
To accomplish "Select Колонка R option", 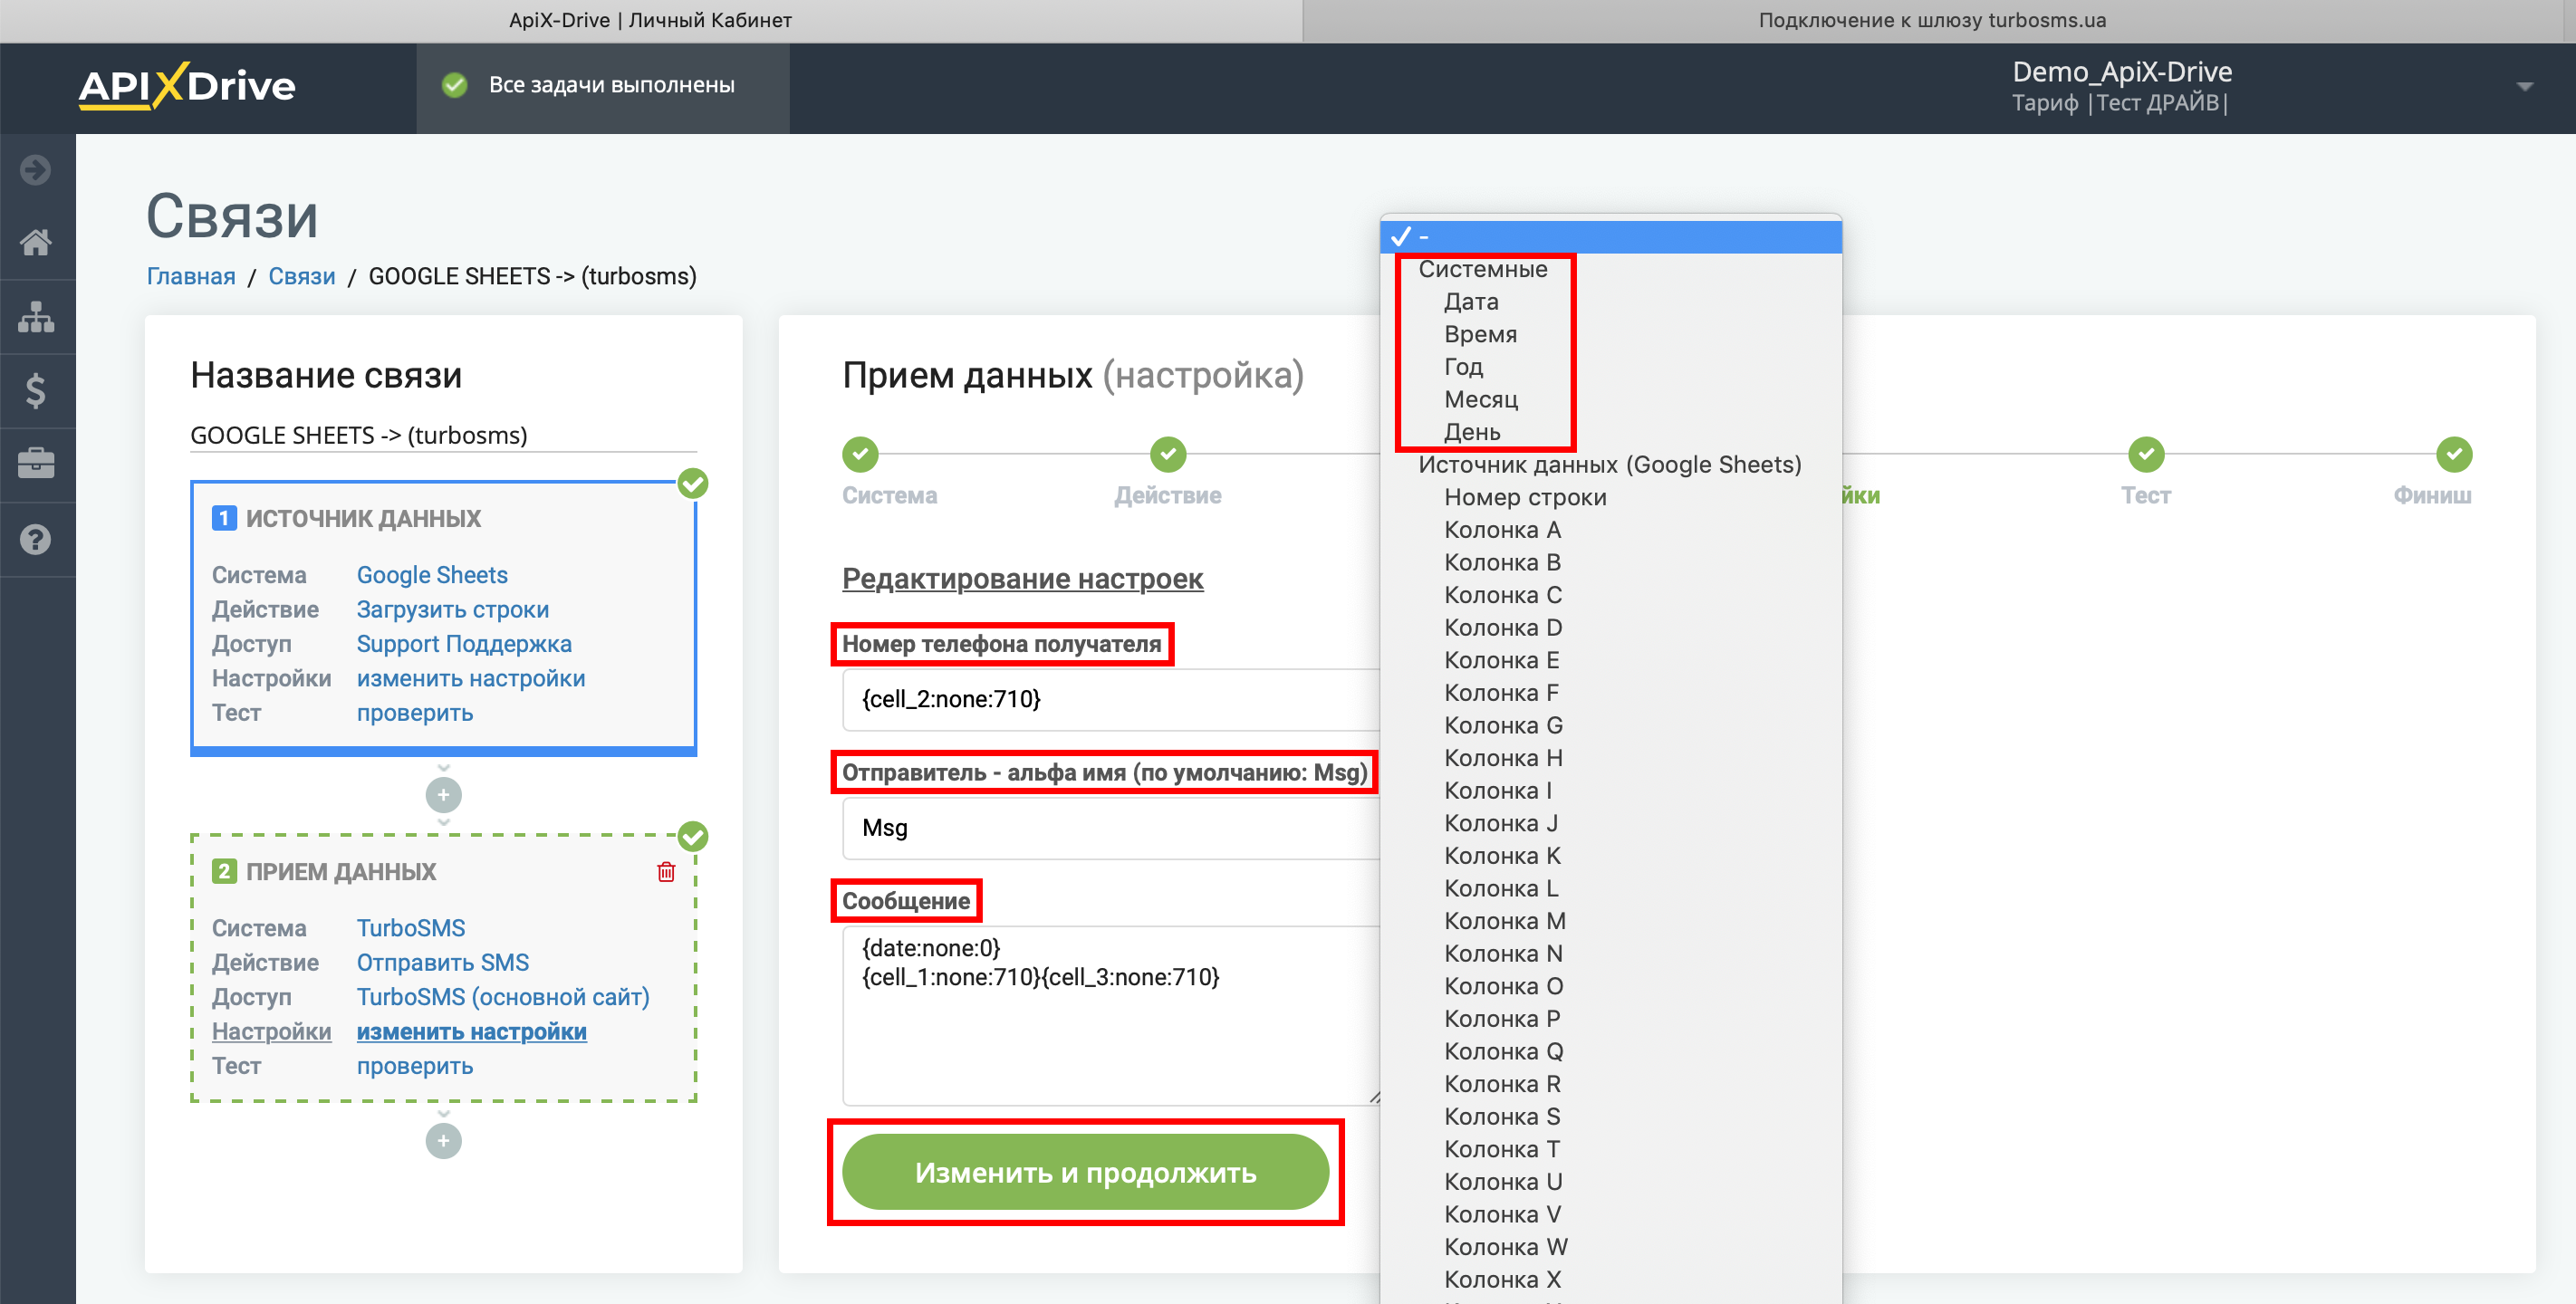I will [x=1610, y=1085].
